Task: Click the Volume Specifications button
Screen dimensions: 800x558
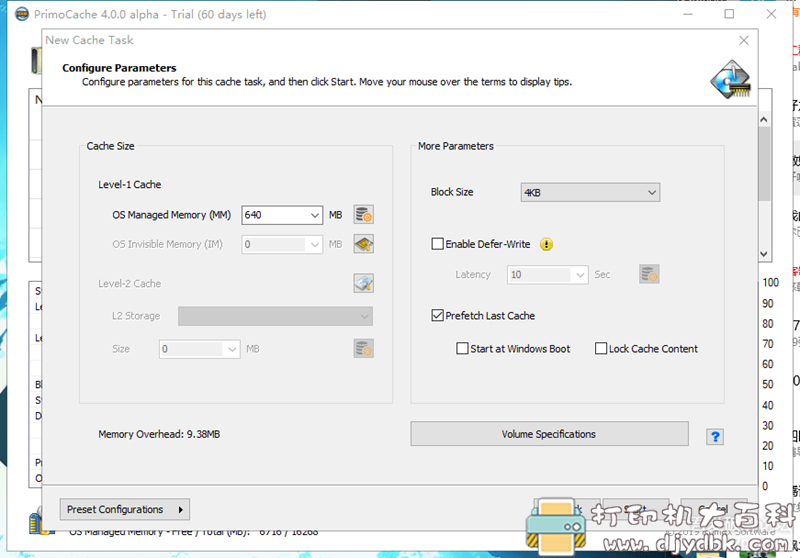Action: click(x=549, y=434)
